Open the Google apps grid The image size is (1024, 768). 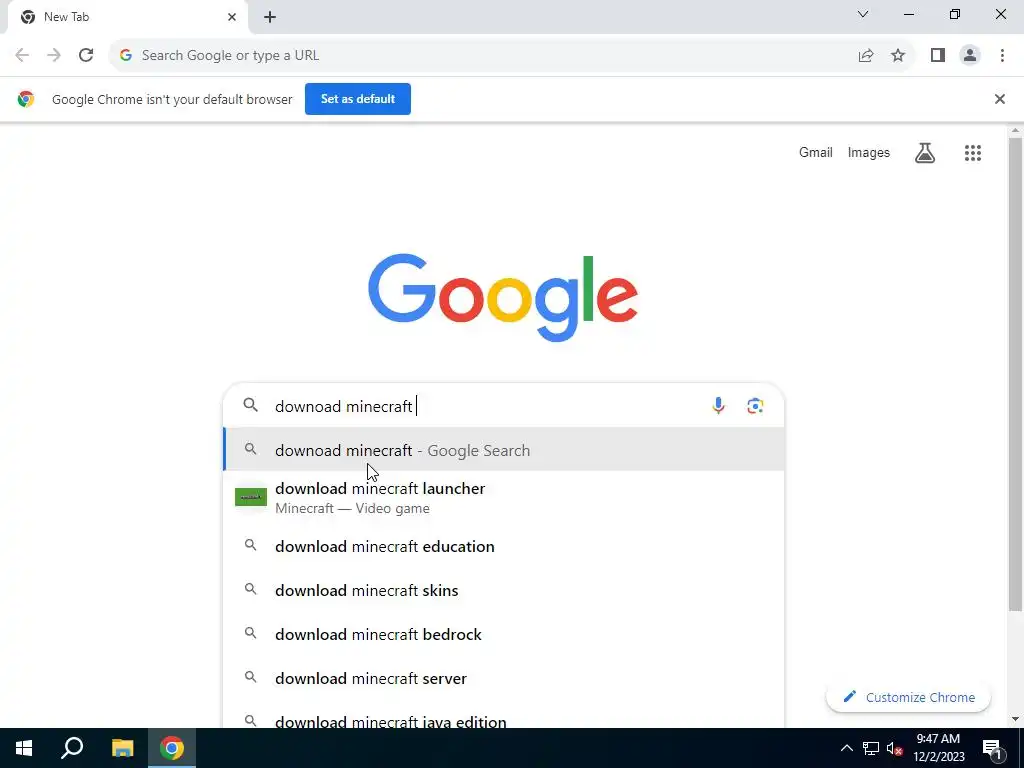click(973, 153)
